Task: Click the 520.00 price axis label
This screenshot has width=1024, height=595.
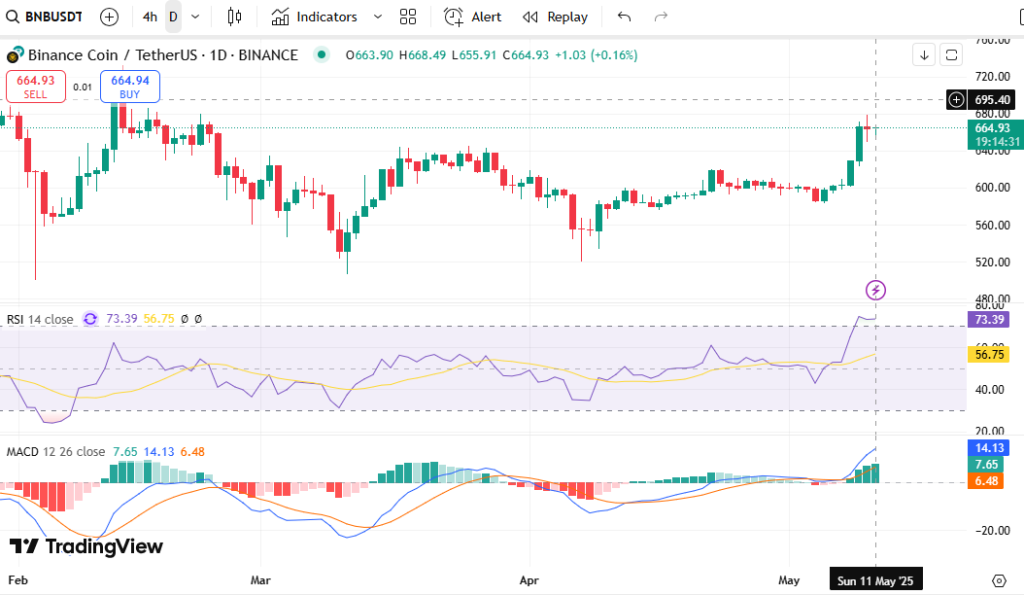Action: point(992,262)
